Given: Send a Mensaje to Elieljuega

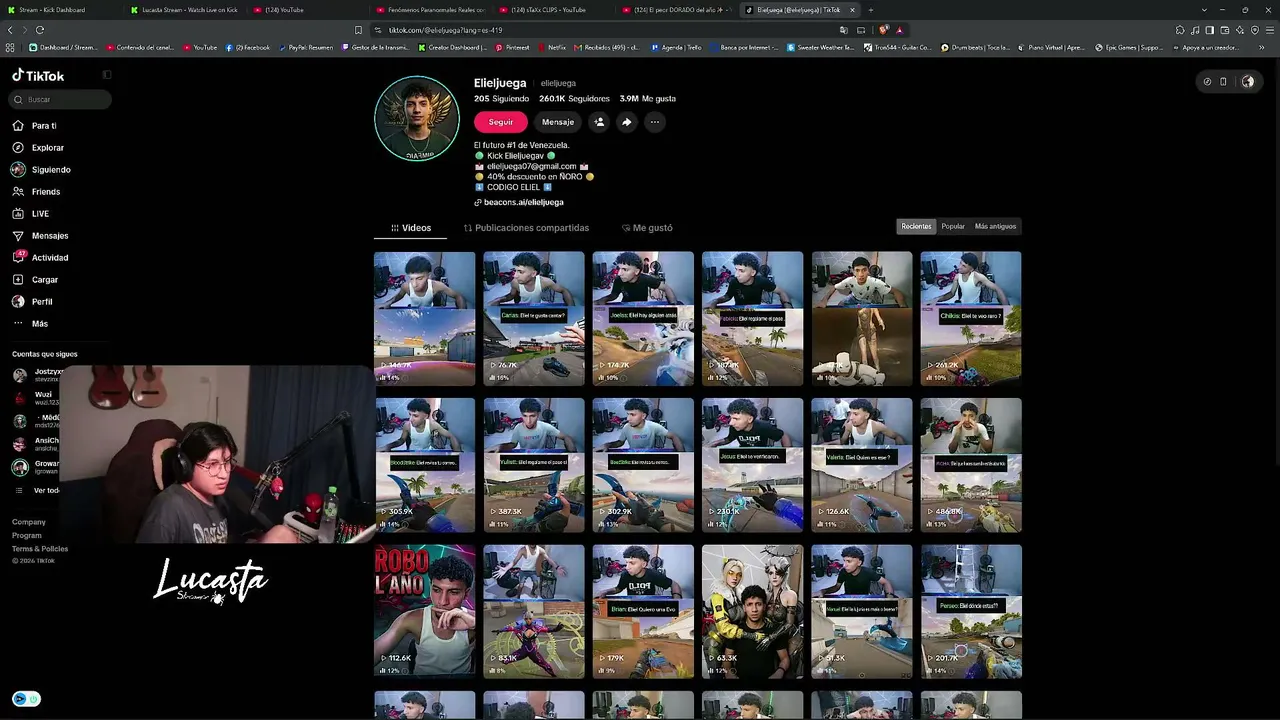Looking at the screenshot, I should tap(558, 122).
